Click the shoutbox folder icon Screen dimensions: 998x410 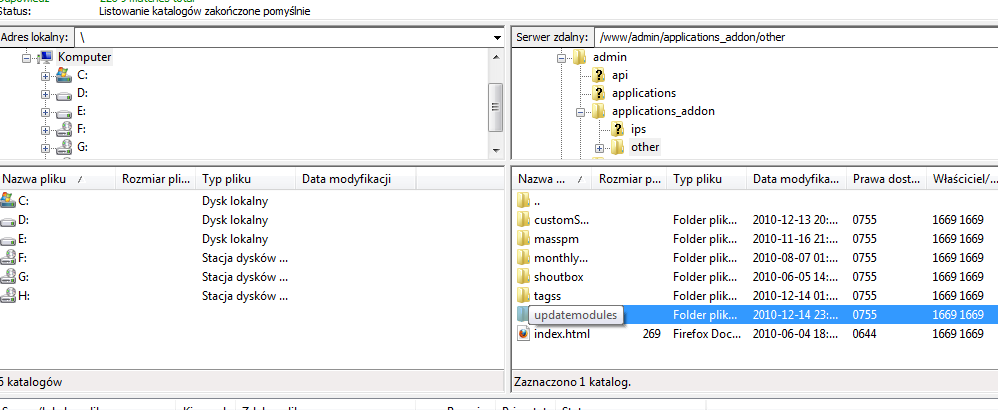click(523, 277)
